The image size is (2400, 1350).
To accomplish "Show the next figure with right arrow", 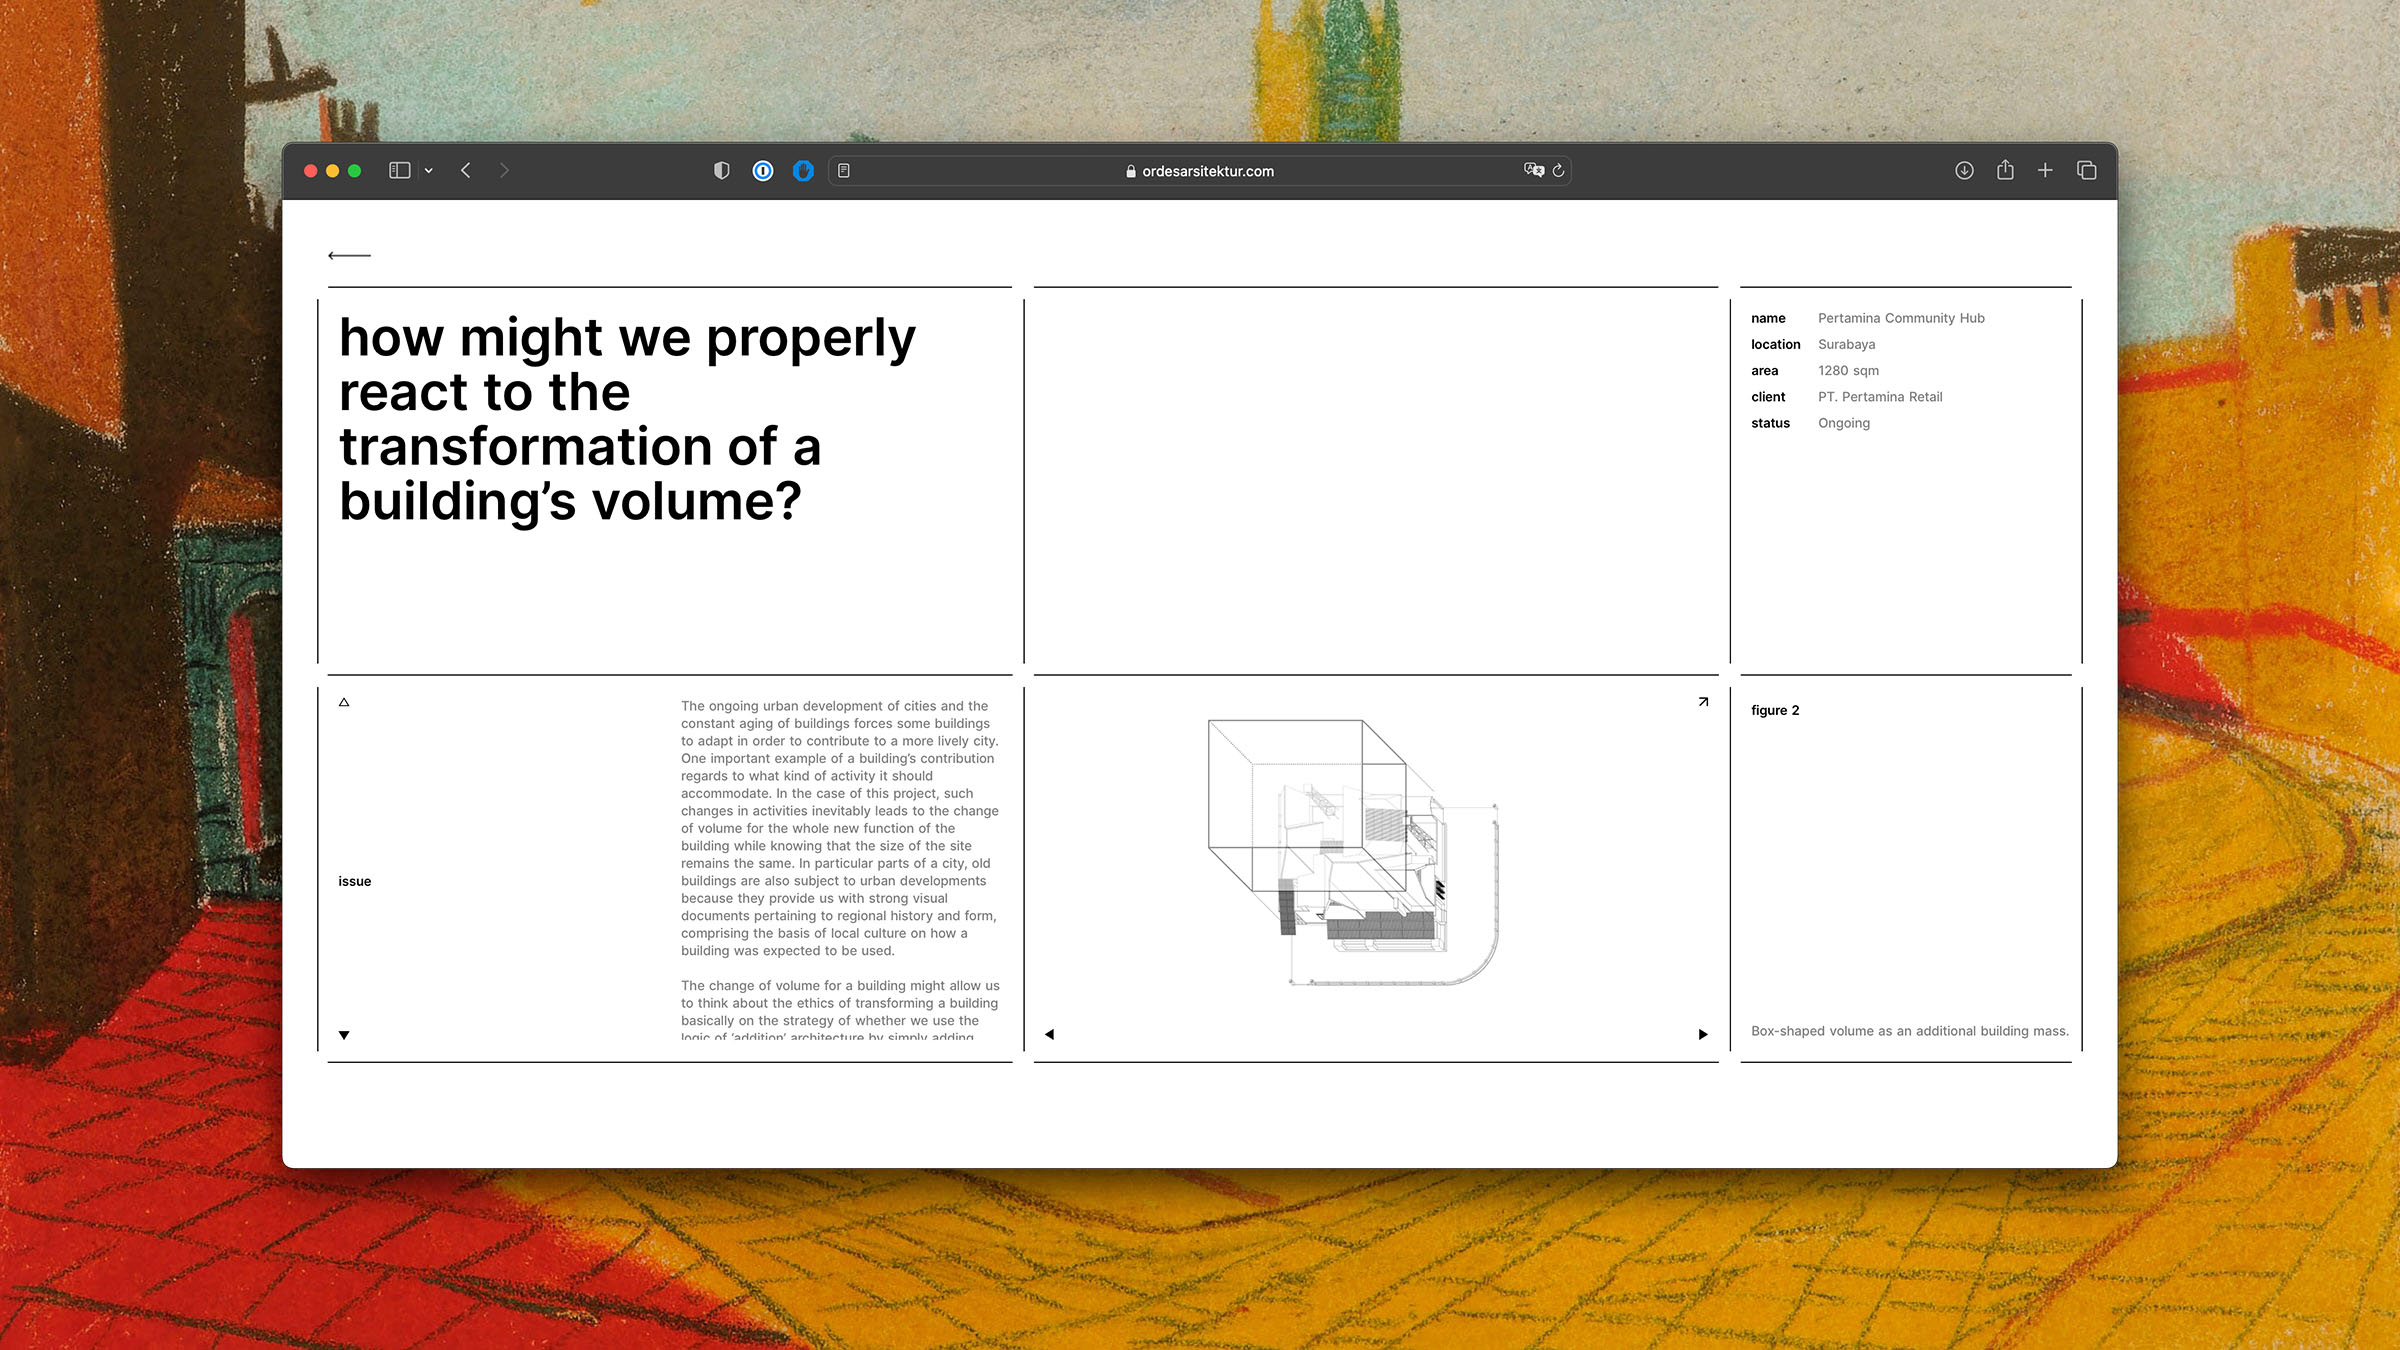I will (x=1703, y=1034).
